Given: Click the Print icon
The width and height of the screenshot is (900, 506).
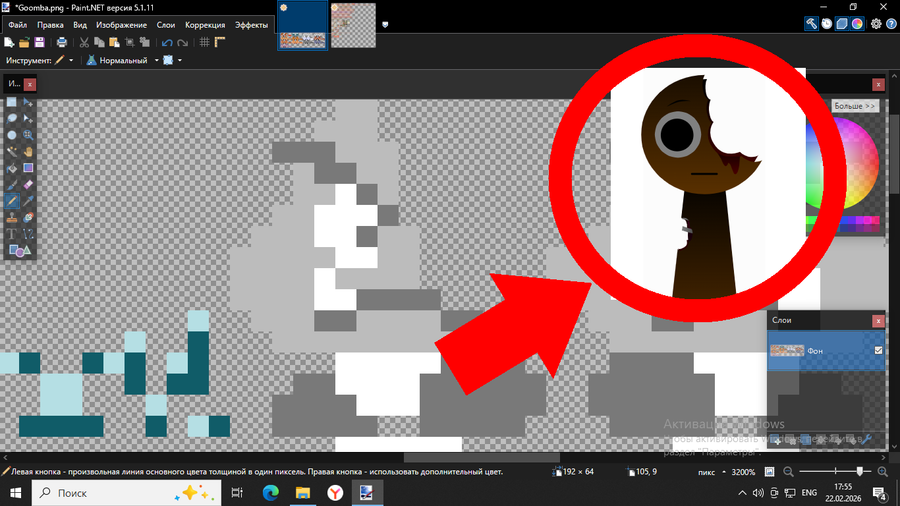Looking at the screenshot, I should pos(61,42).
